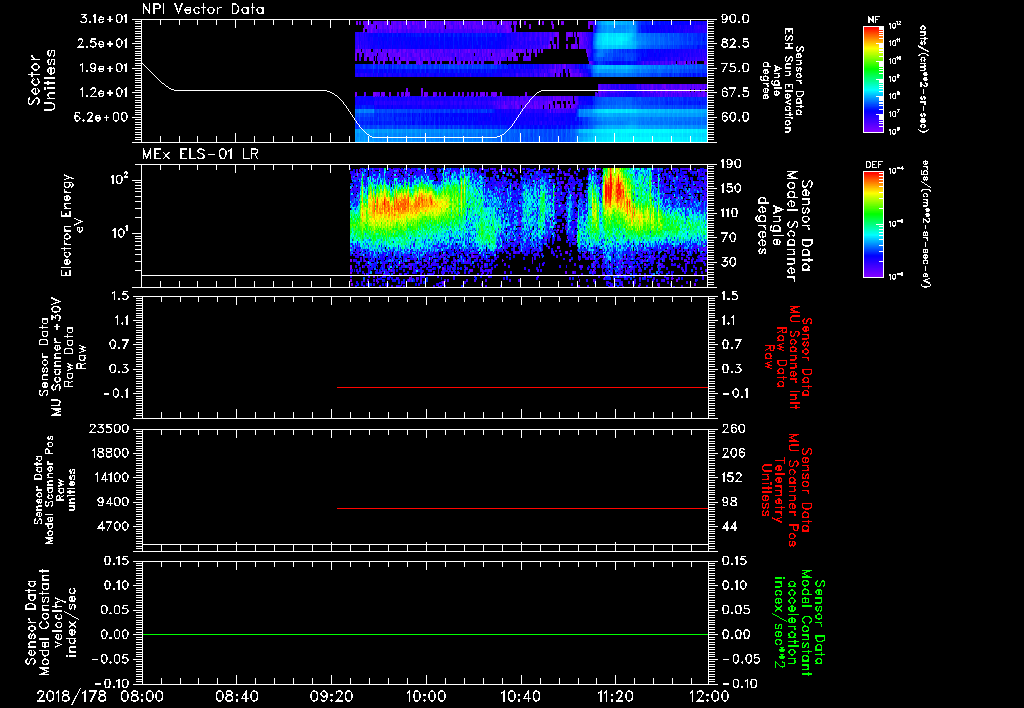
Task: Click the 'Electron Energy eV' axis title
Action: 74,225
